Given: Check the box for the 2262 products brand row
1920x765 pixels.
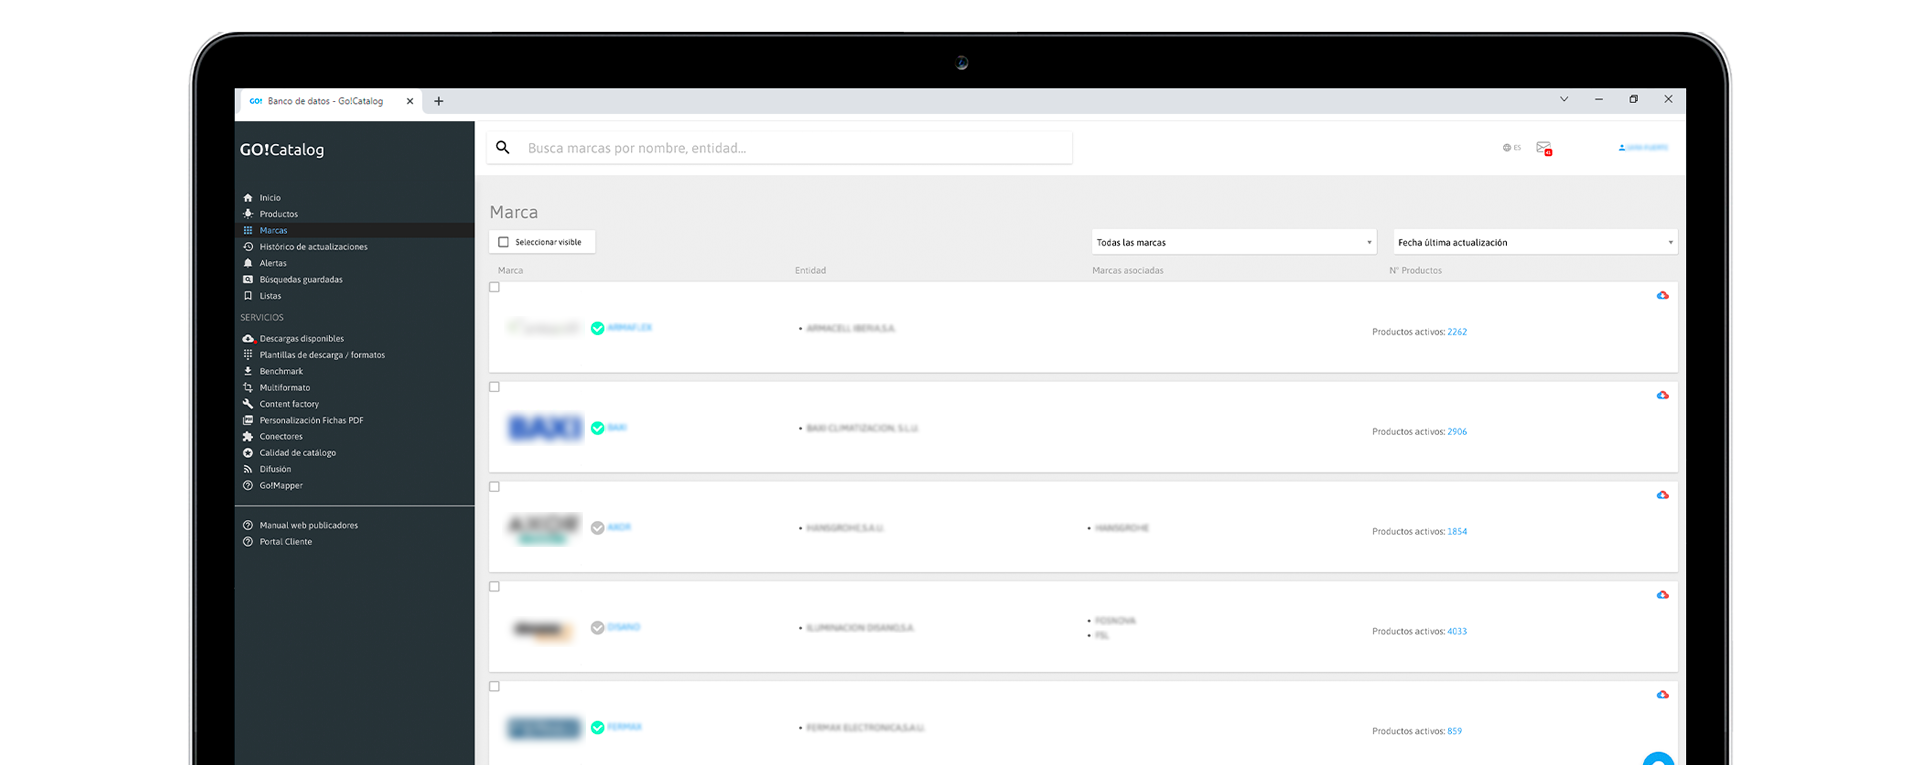Looking at the screenshot, I should [494, 287].
